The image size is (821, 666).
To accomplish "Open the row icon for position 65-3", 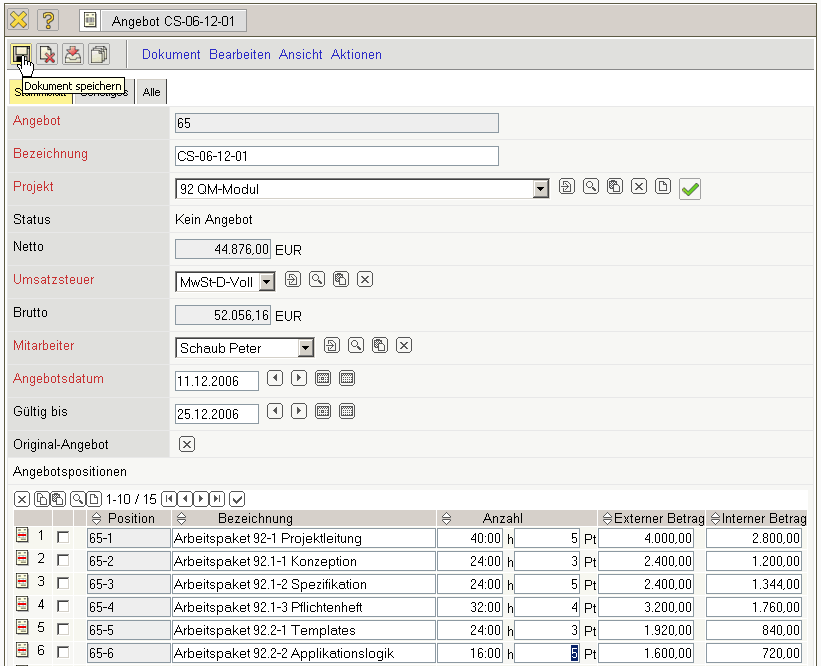I will pyautogui.click(x=22, y=583).
